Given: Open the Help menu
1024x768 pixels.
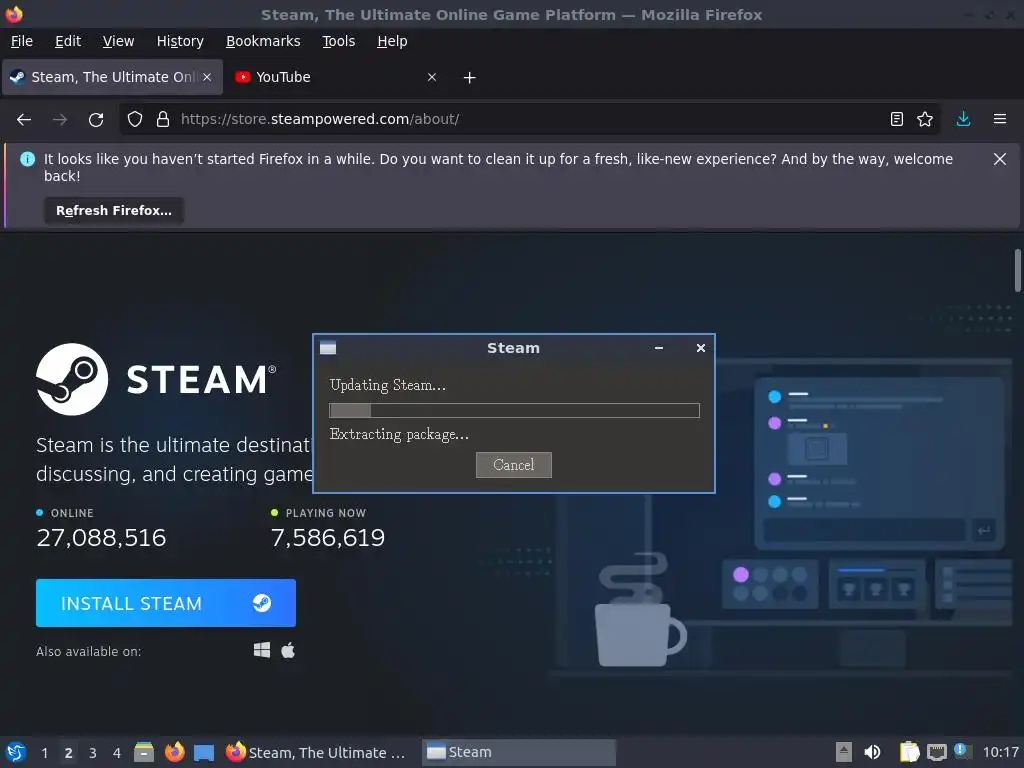Looking at the screenshot, I should tap(392, 41).
